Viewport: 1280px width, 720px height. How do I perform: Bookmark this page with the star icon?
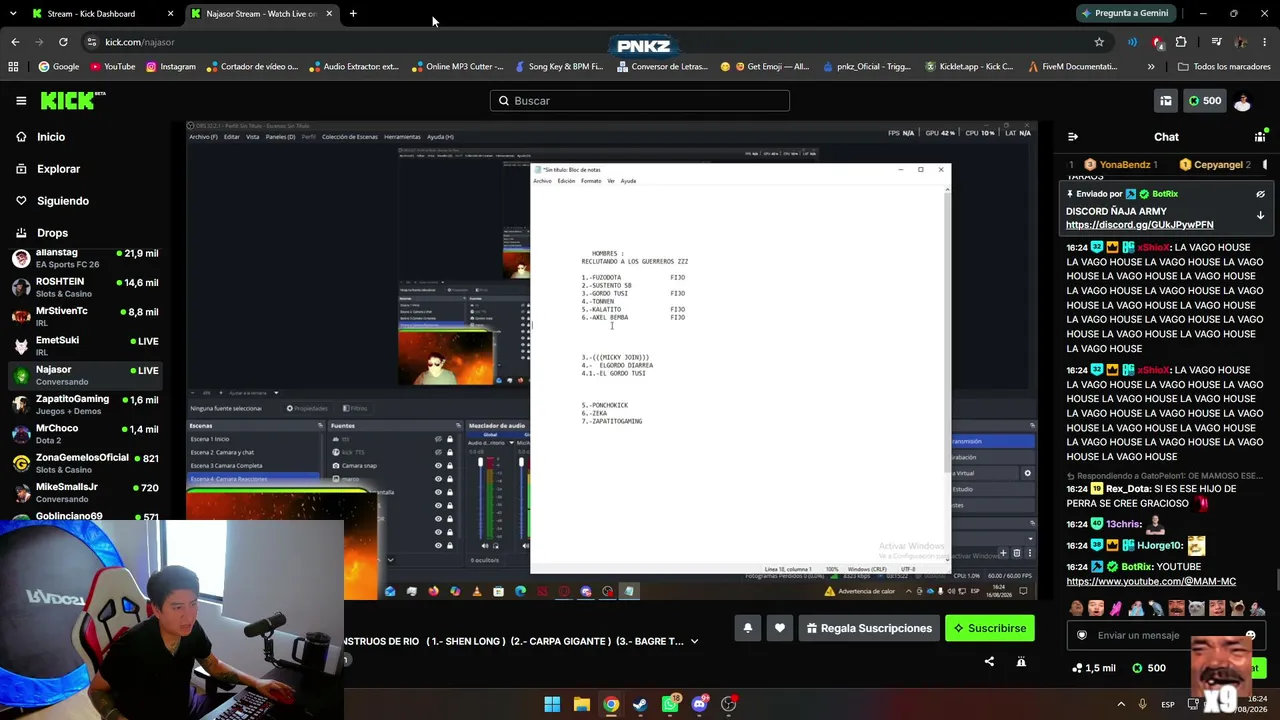click(1099, 42)
